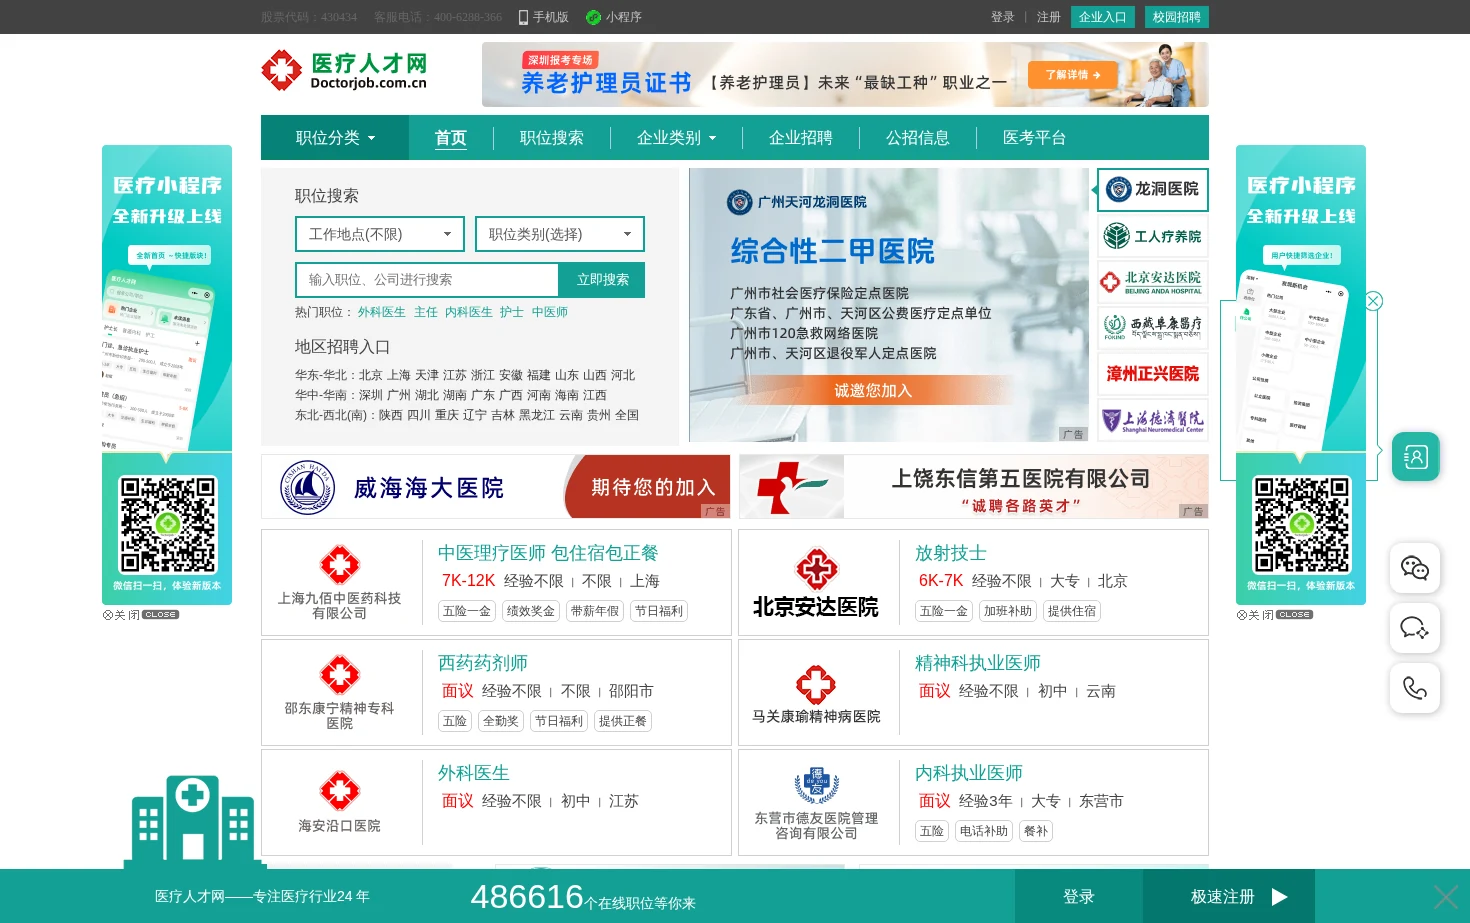Select hot job 中医师 link
This screenshot has height=923, width=1470.
(x=550, y=312)
